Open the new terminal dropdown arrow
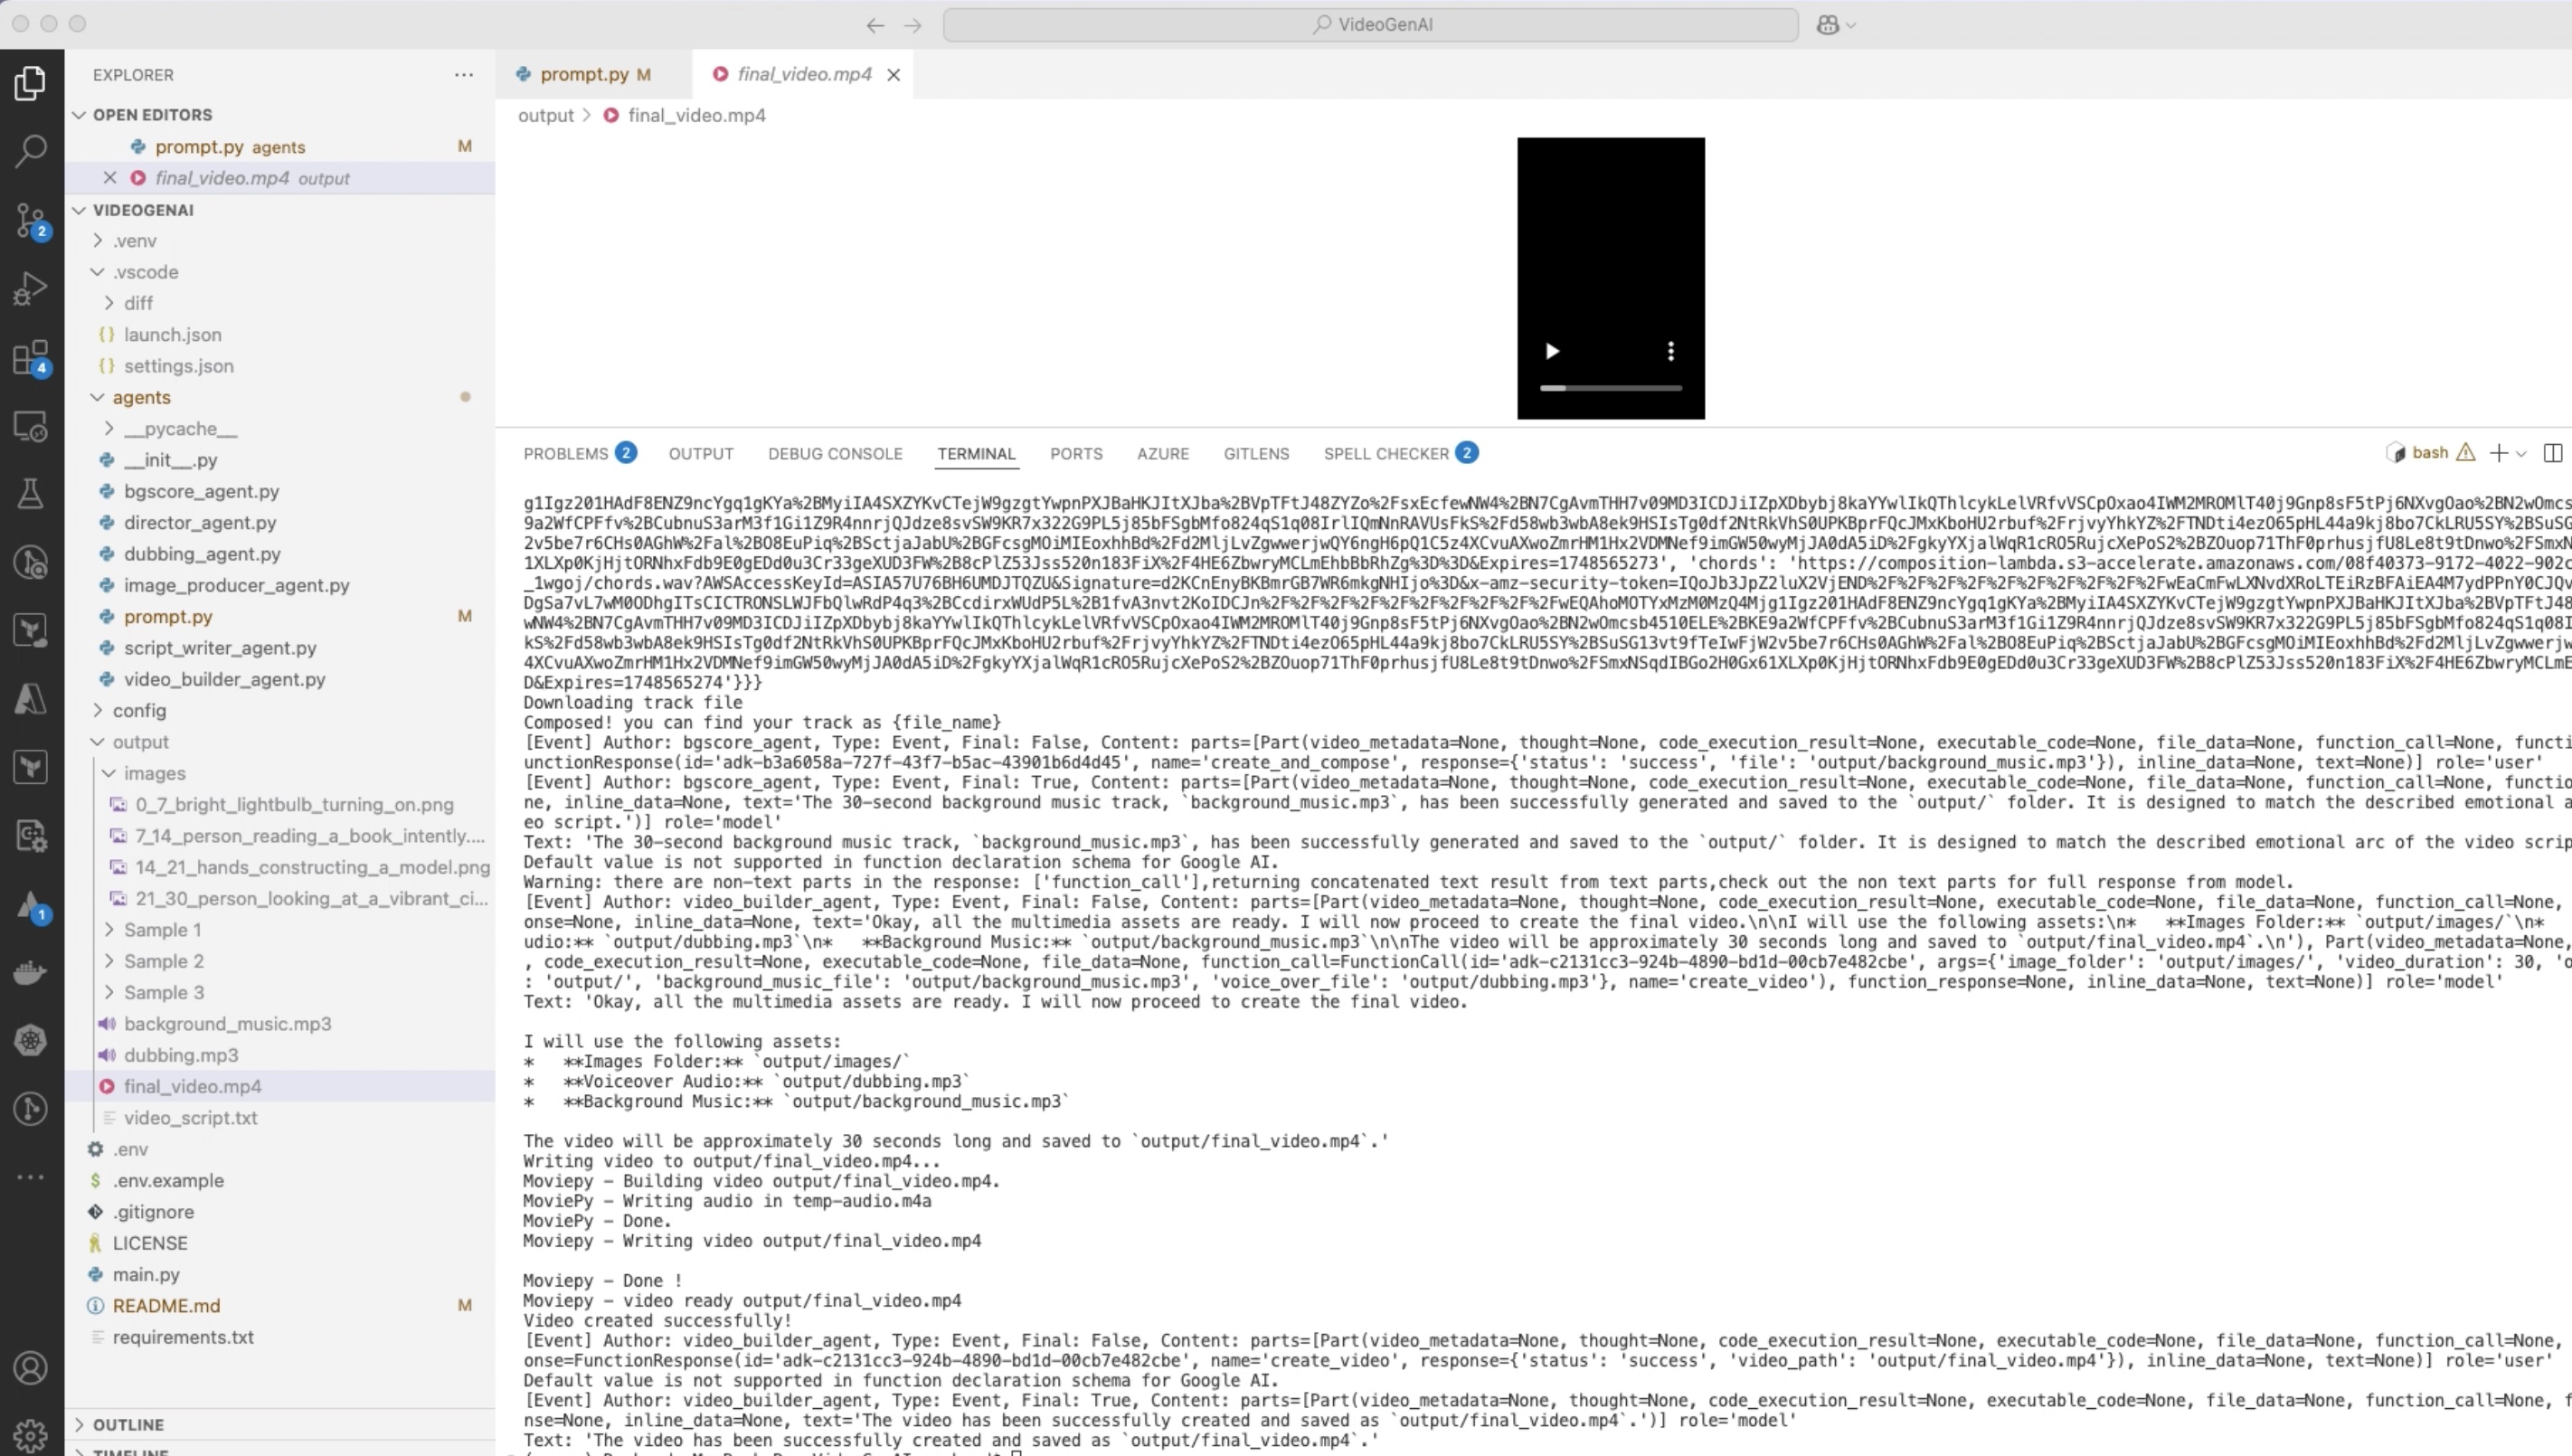The height and width of the screenshot is (1456, 2572). coord(2521,453)
